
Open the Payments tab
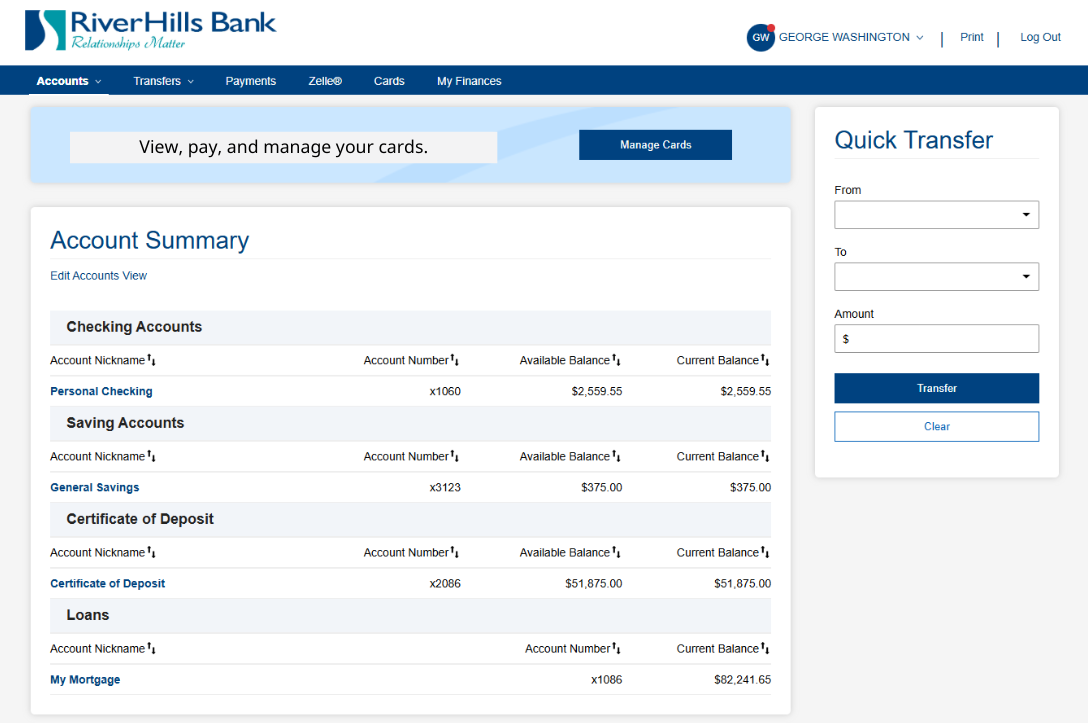(250, 81)
